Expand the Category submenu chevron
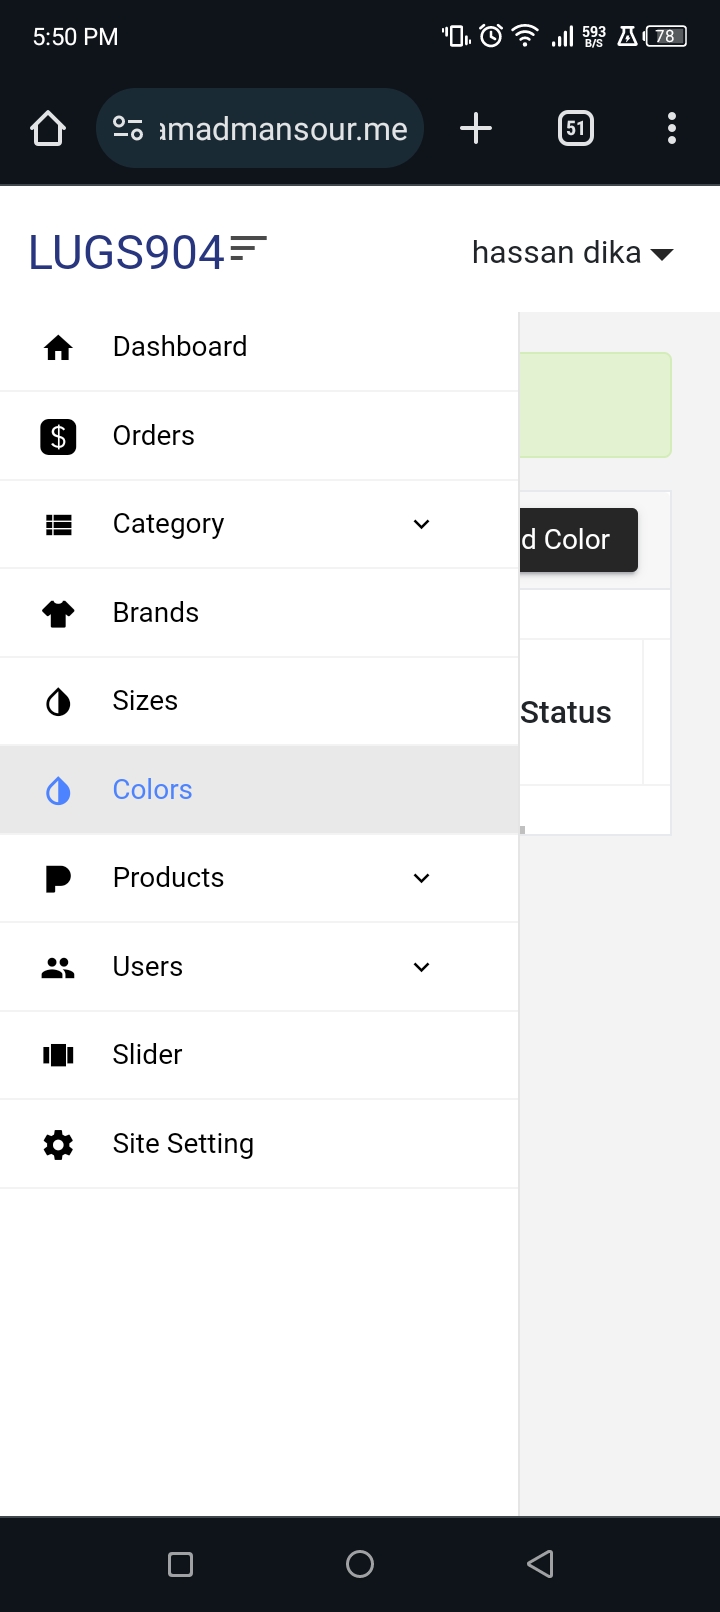 point(422,524)
